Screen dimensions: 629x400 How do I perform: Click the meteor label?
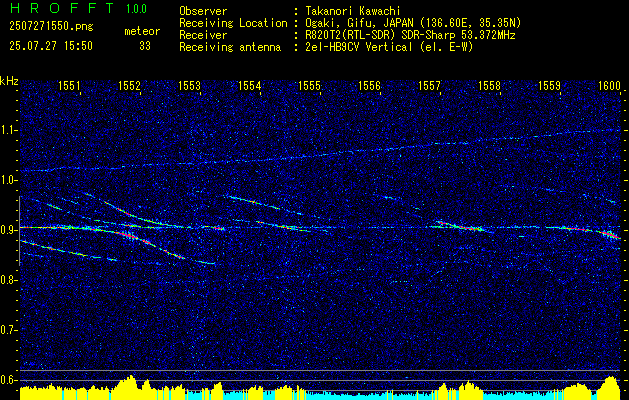click(142, 31)
